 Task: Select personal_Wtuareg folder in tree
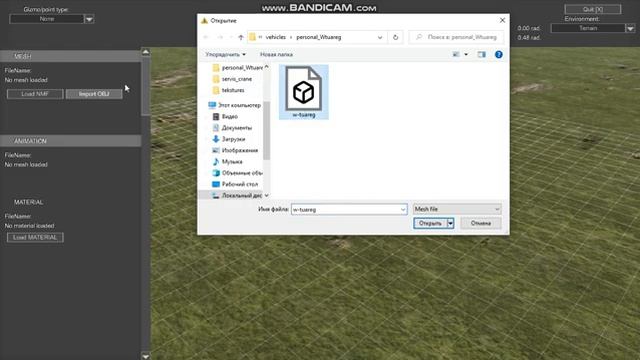[x=238, y=68]
